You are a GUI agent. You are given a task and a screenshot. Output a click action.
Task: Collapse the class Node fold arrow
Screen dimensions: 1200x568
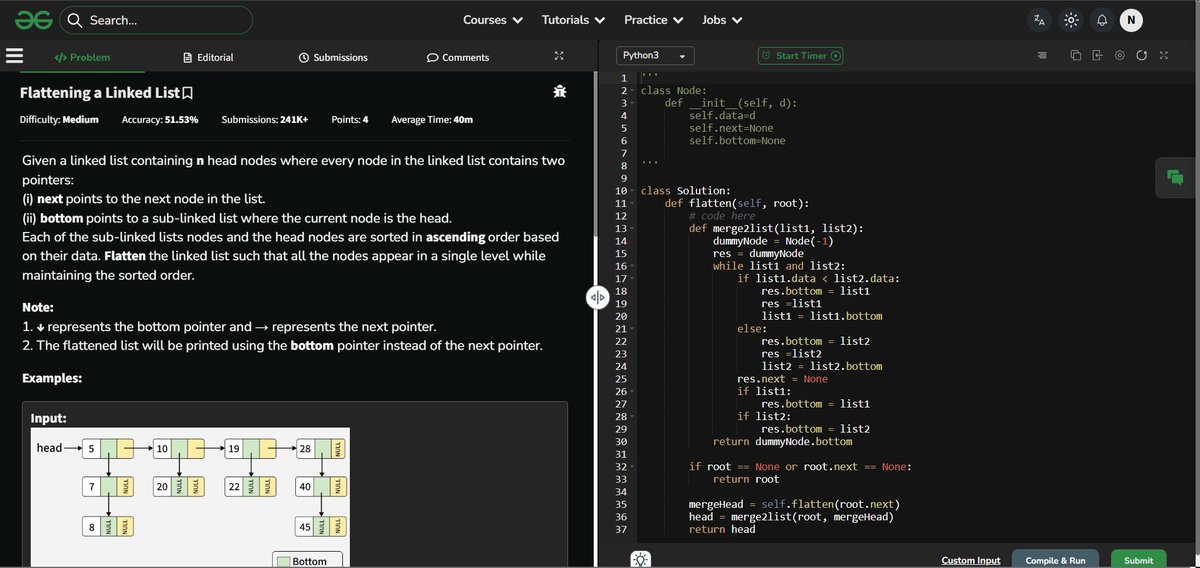tap(633, 91)
